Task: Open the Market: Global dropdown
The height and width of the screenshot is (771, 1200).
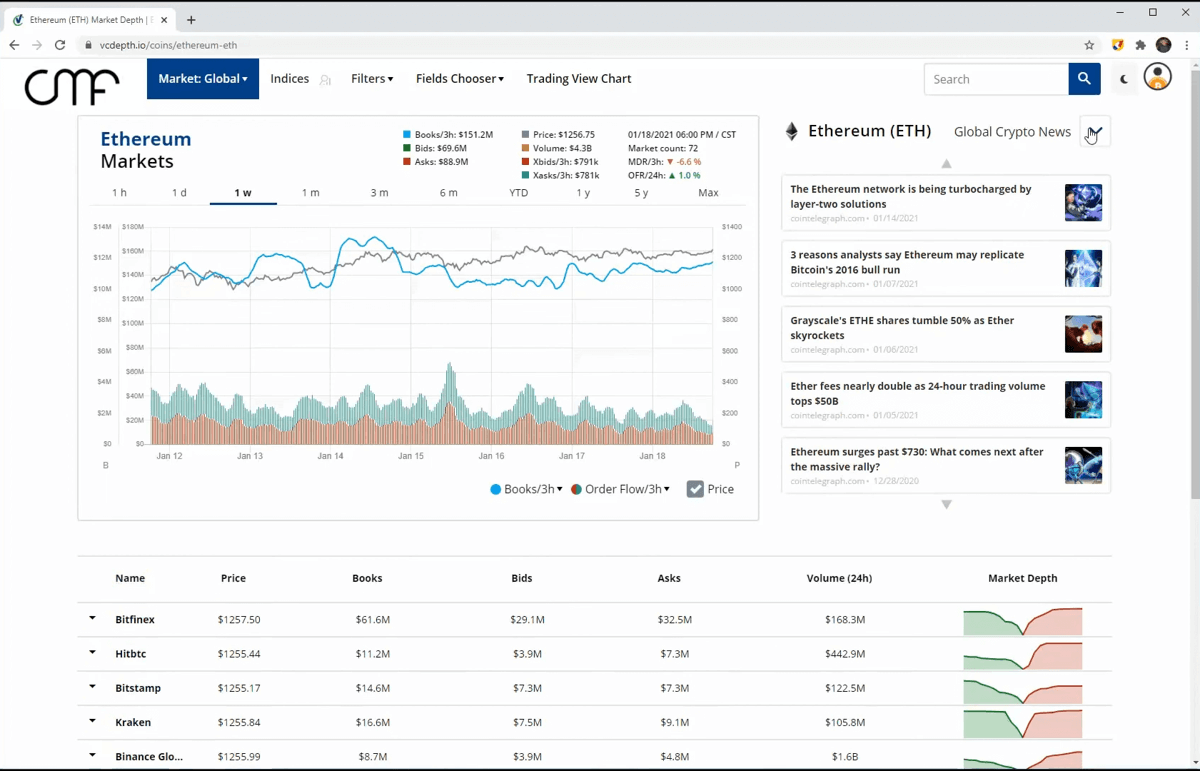Action: point(203,79)
